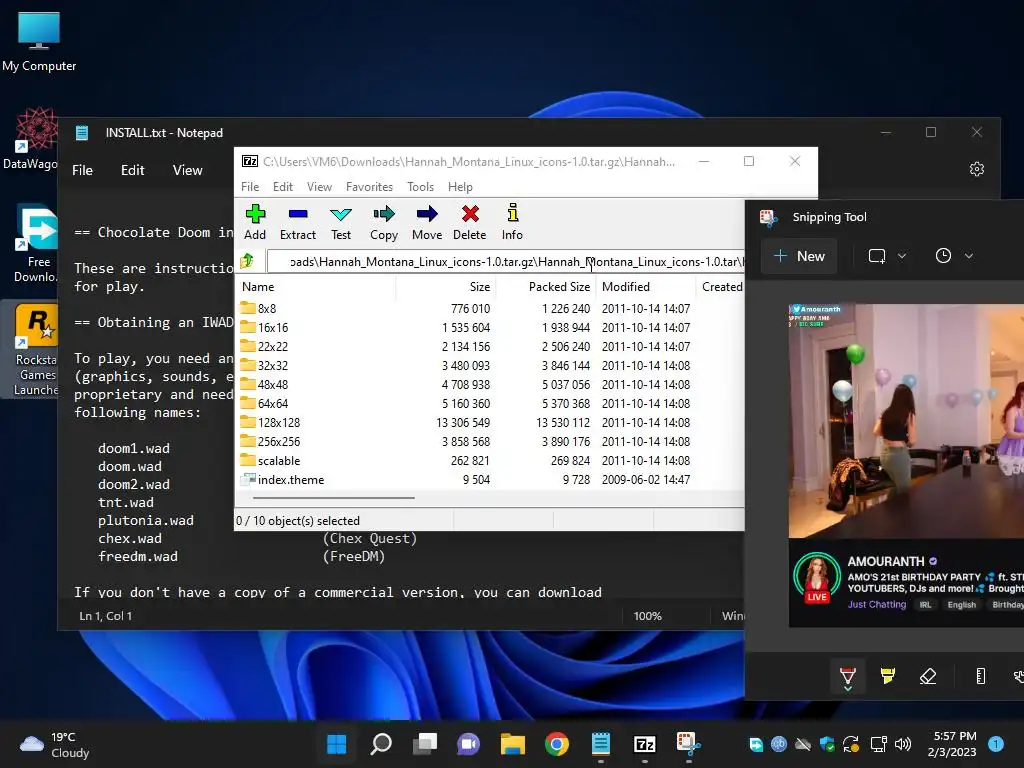
Task: Open weather widget showing 19°C Cloudy
Action: (x=56, y=744)
